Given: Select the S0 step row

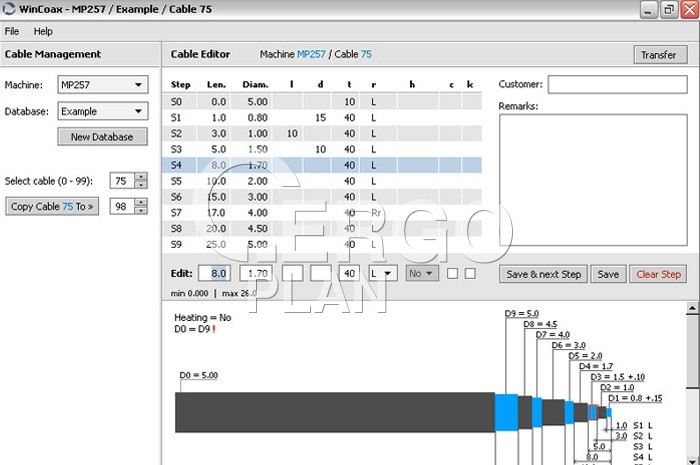Looking at the screenshot, I should 321,102.
